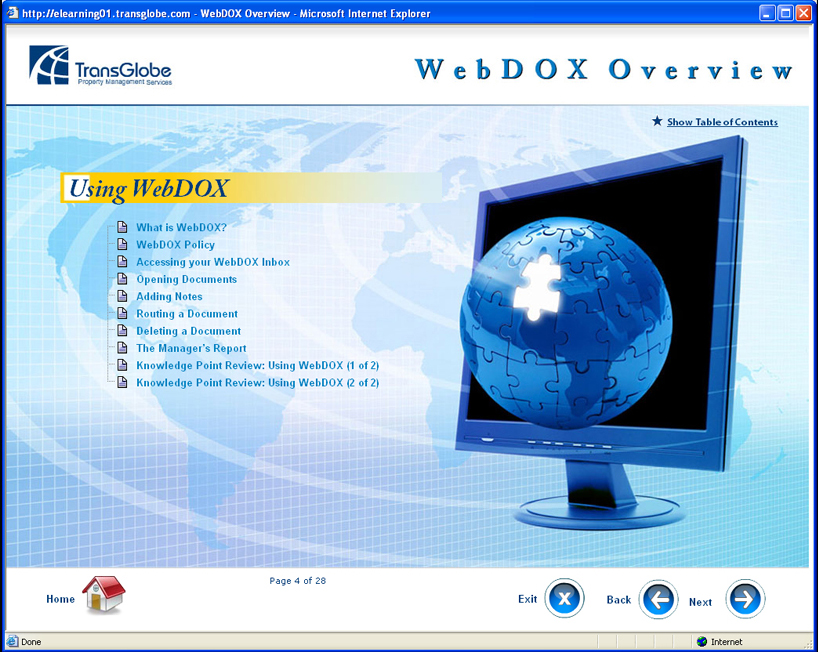Screen dimensions: 818x652
Task: Select the document icon for Adding Notes
Action: (122, 296)
